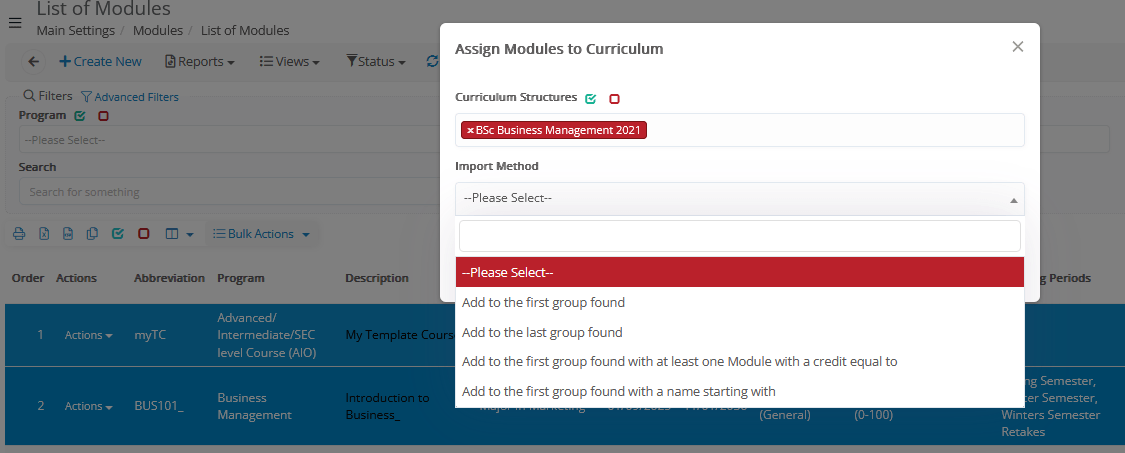Click the back arrow button
This screenshot has height=453, width=1125.
(34, 62)
